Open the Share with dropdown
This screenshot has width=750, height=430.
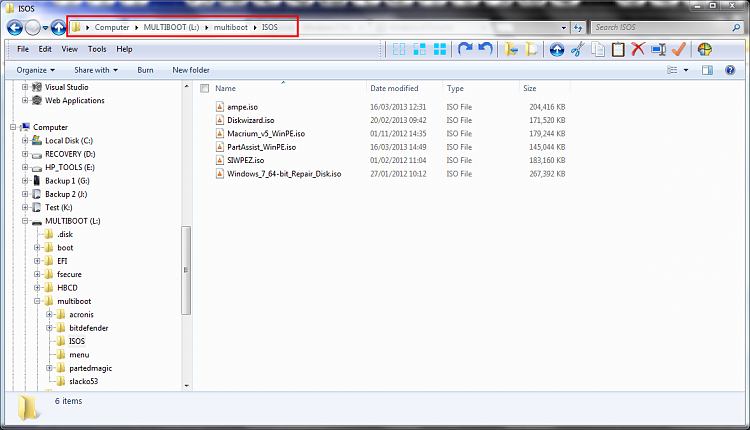pos(96,70)
